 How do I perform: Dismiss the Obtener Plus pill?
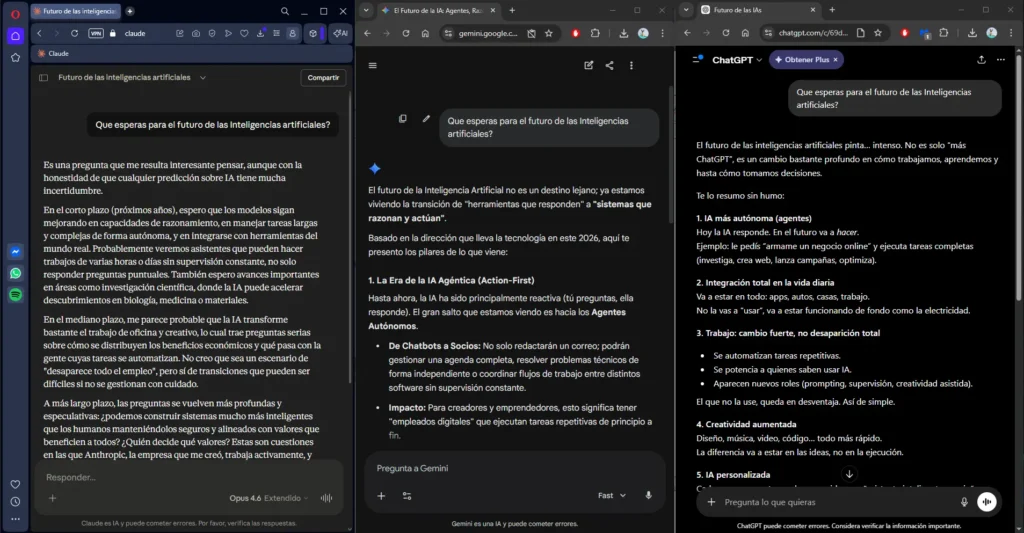[x=835, y=59]
